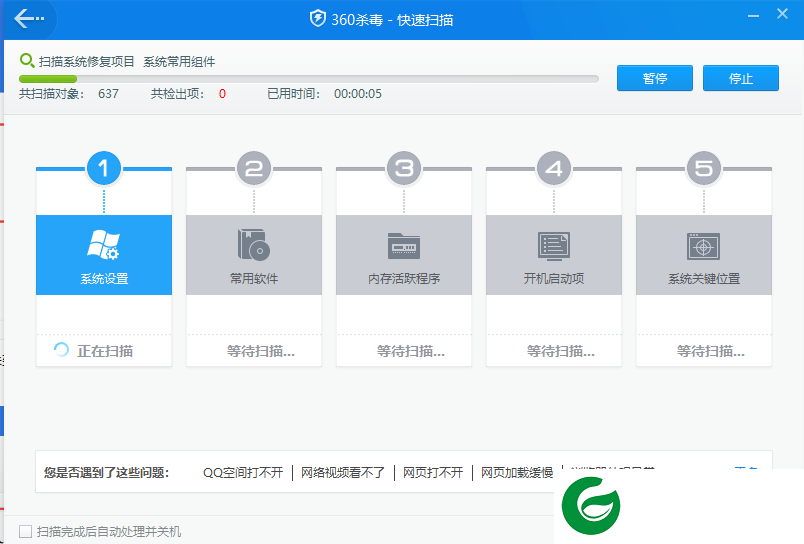Click 等待扫描 under 系统关键位置
The image size is (804, 544).
point(711,351)
